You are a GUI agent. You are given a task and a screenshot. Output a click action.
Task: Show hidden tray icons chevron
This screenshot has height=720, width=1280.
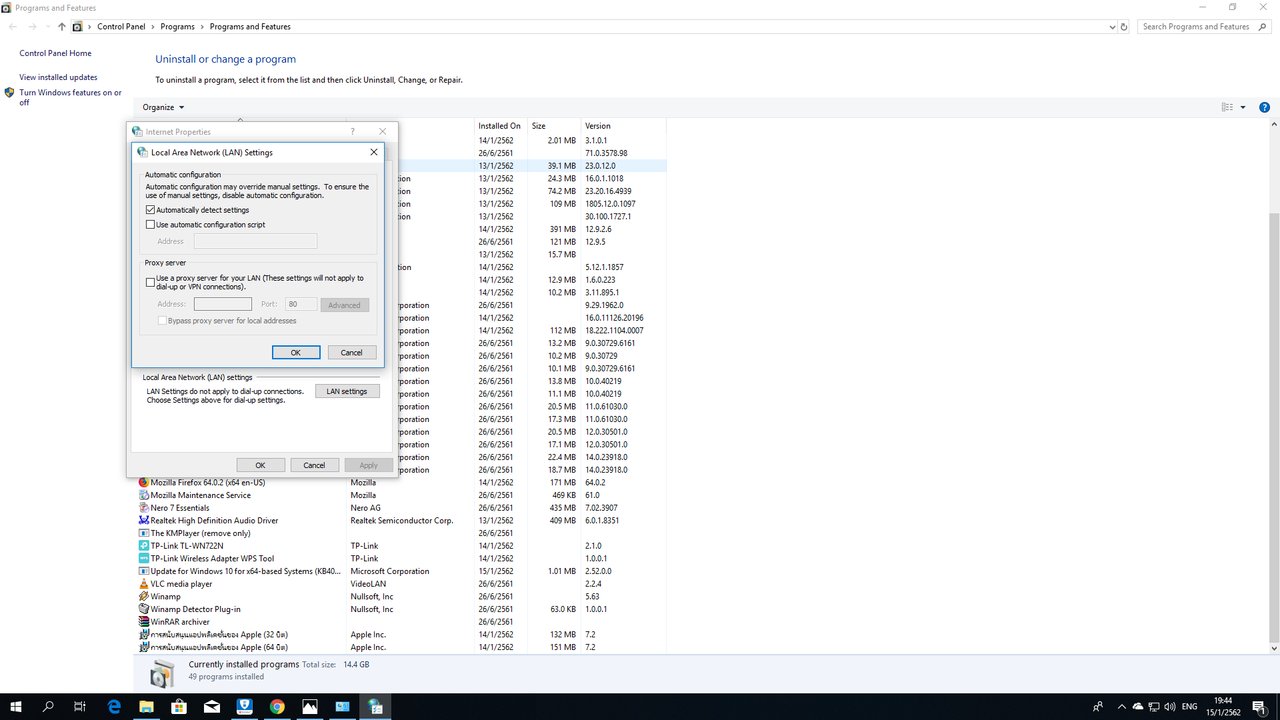1121,707
